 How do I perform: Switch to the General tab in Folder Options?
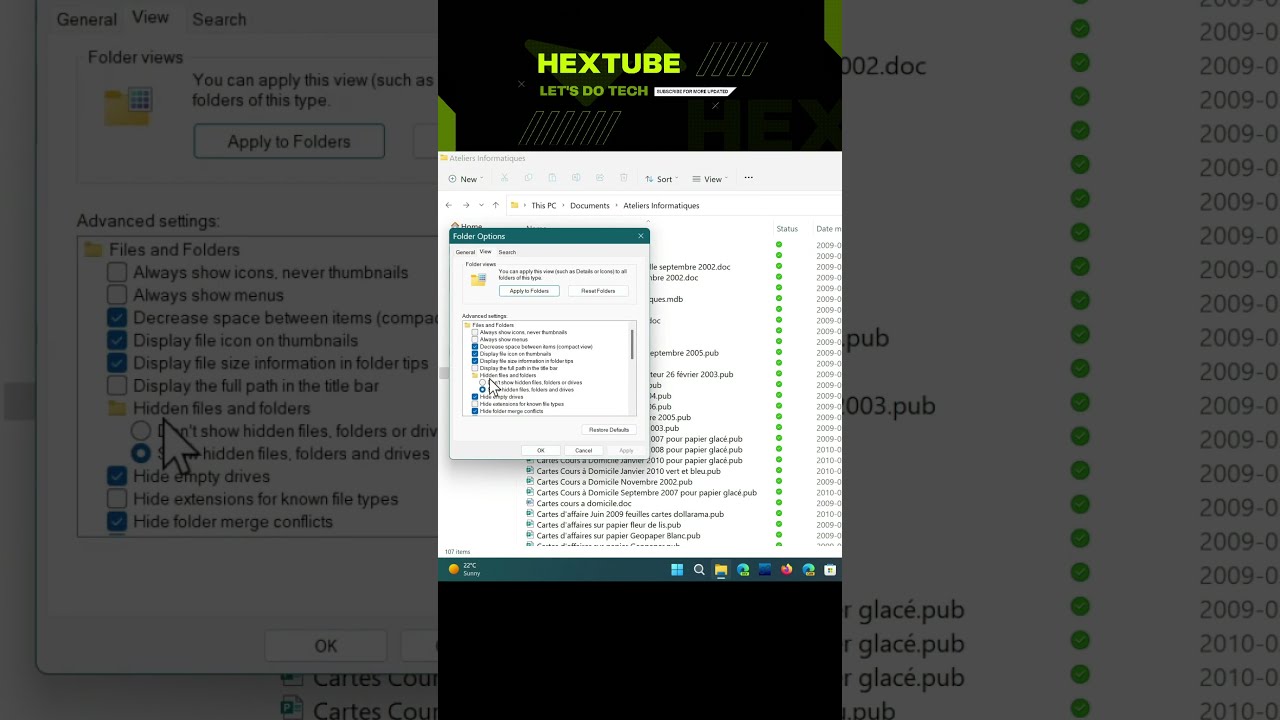pos(465,252)
